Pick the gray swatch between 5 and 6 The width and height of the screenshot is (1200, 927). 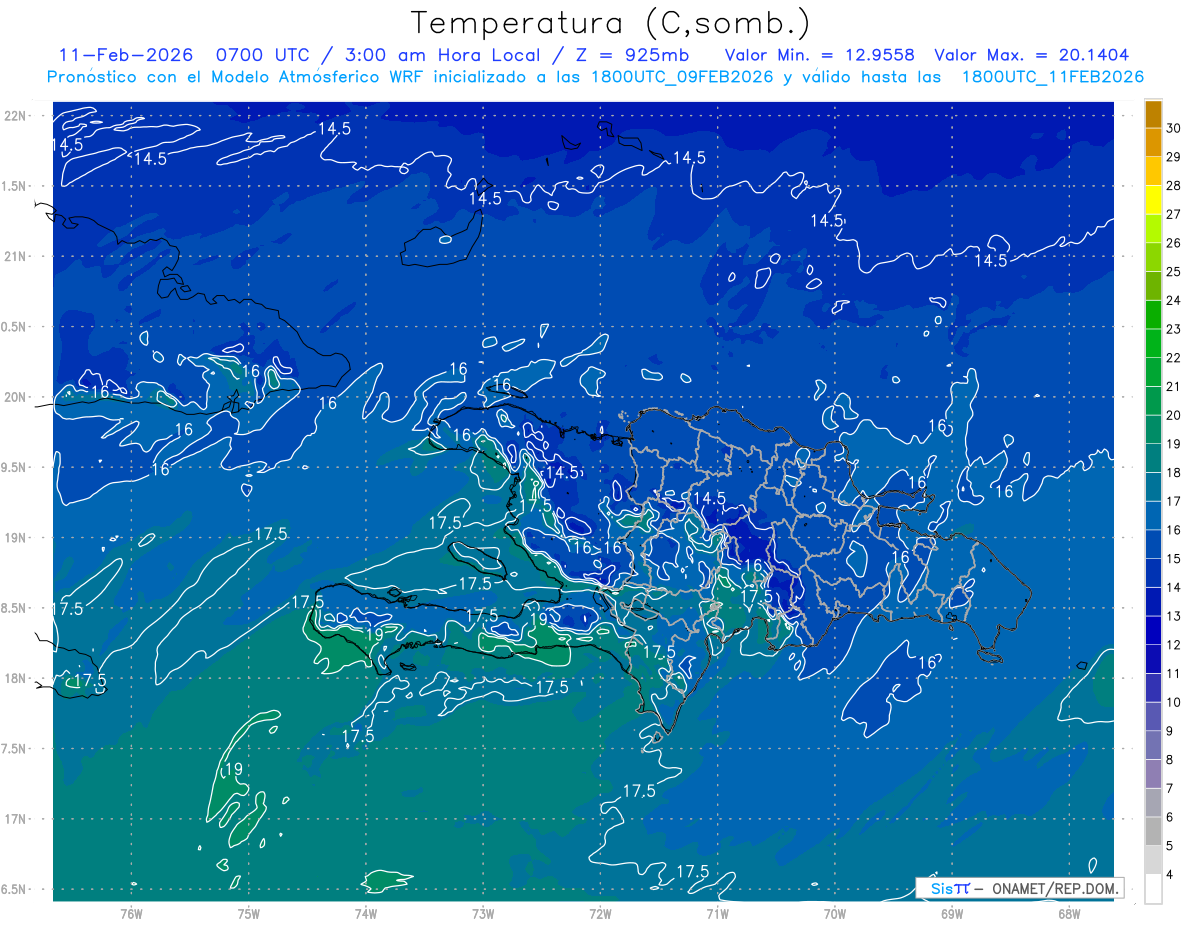pos(1153,832)
